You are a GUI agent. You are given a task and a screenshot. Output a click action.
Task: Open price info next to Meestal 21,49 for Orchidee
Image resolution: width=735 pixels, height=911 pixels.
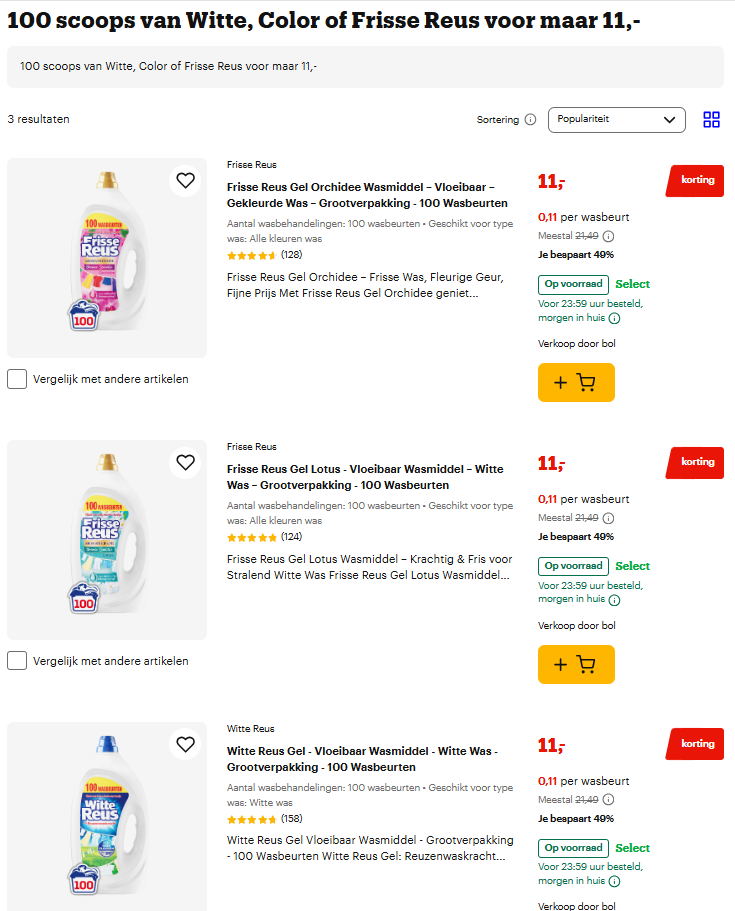click(x=608, y=238)
